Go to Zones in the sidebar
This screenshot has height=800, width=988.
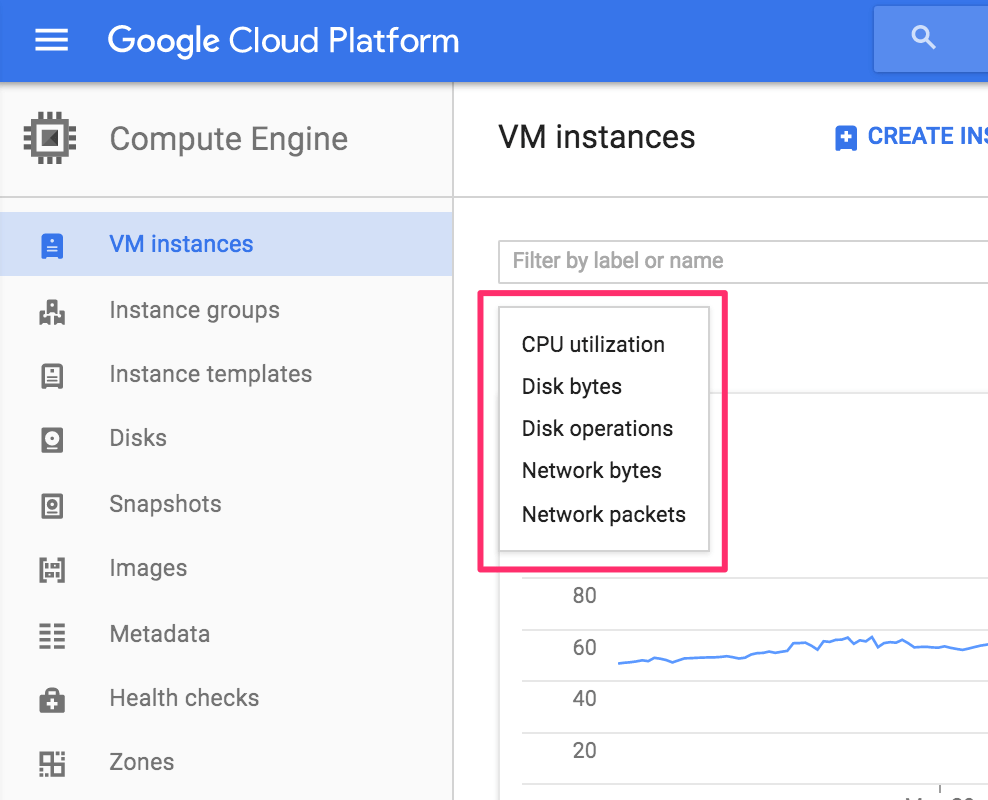pos(142,762)
